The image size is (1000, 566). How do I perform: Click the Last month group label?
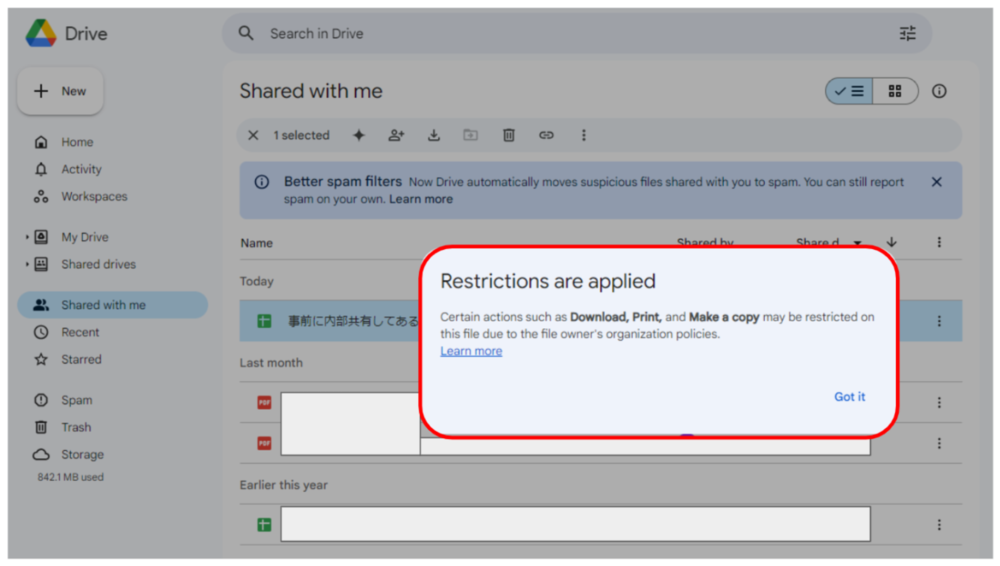(x=271, y=363)
